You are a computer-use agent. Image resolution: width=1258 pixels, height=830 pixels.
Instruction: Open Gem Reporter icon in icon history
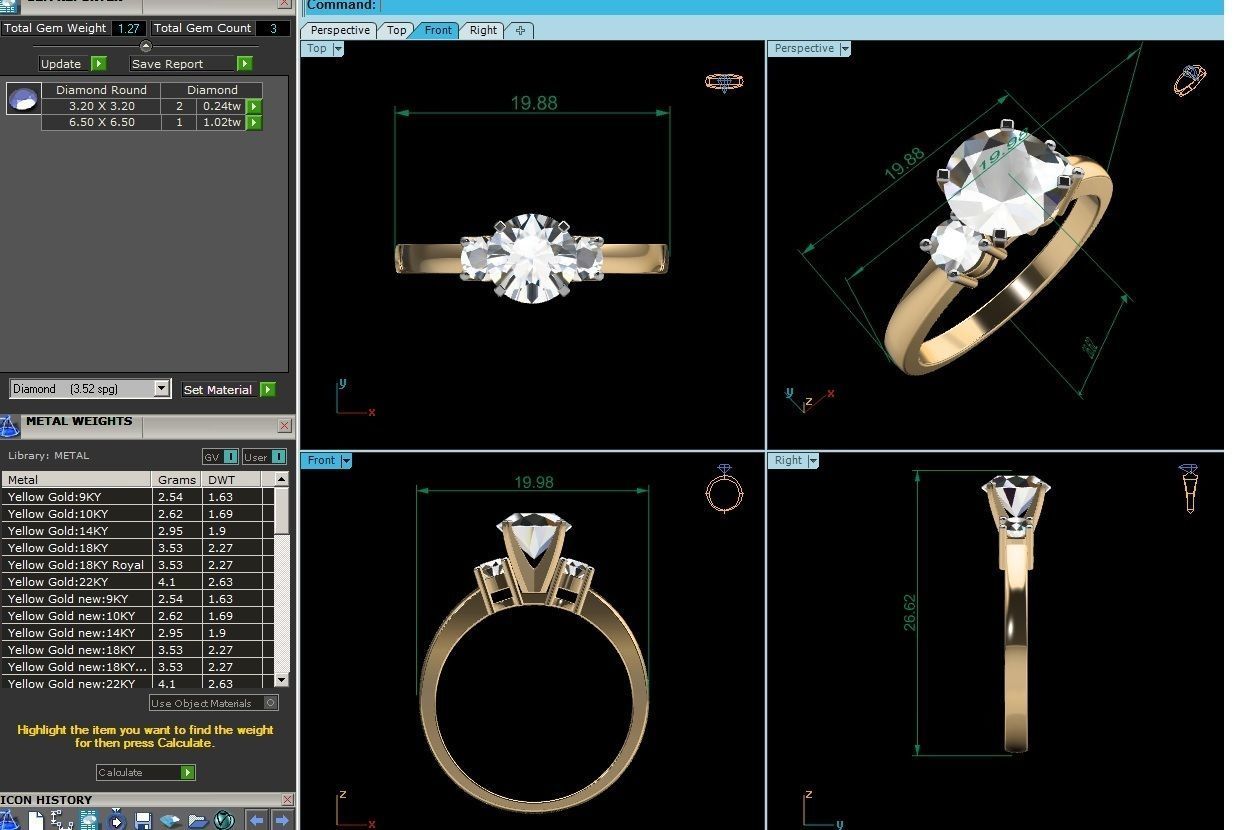pyautogui.click(x=89, y=820)
